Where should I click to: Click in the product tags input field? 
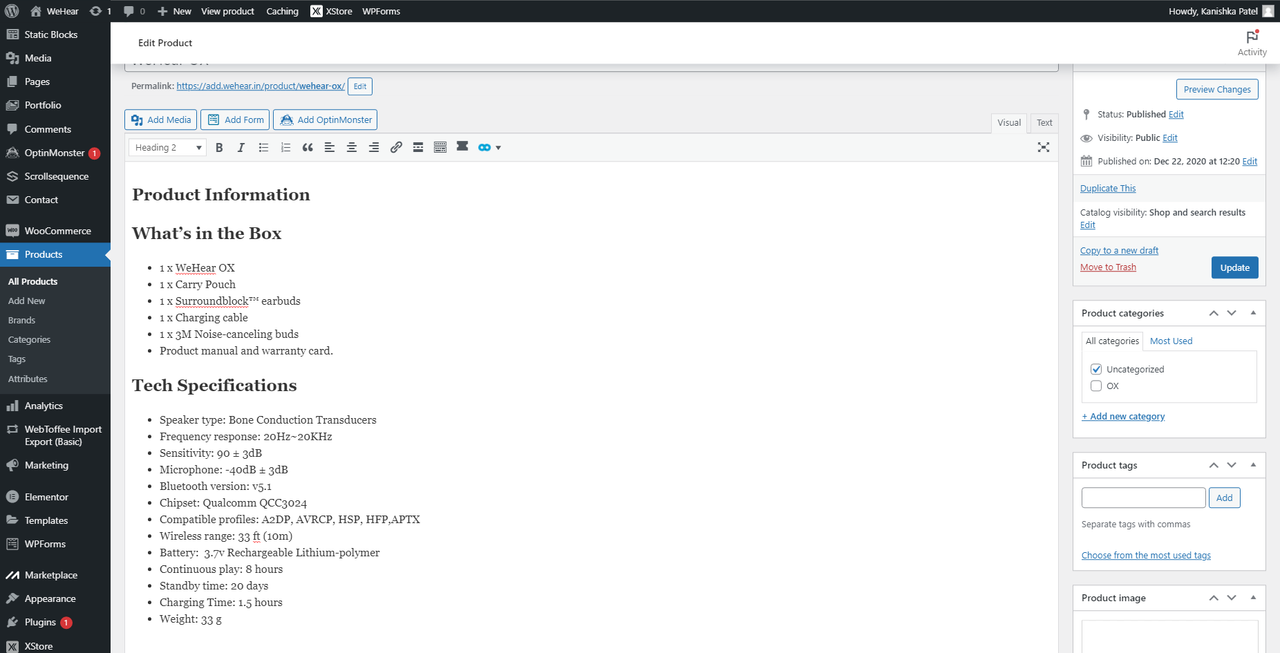coord(1144,497)
